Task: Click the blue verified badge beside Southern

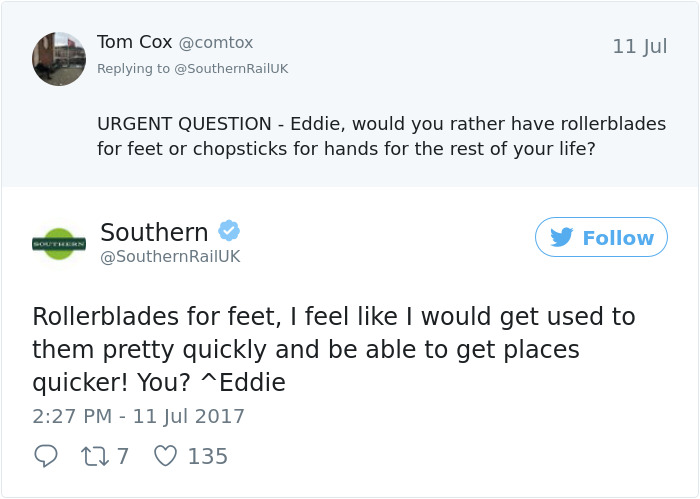Action: [229, 231]
